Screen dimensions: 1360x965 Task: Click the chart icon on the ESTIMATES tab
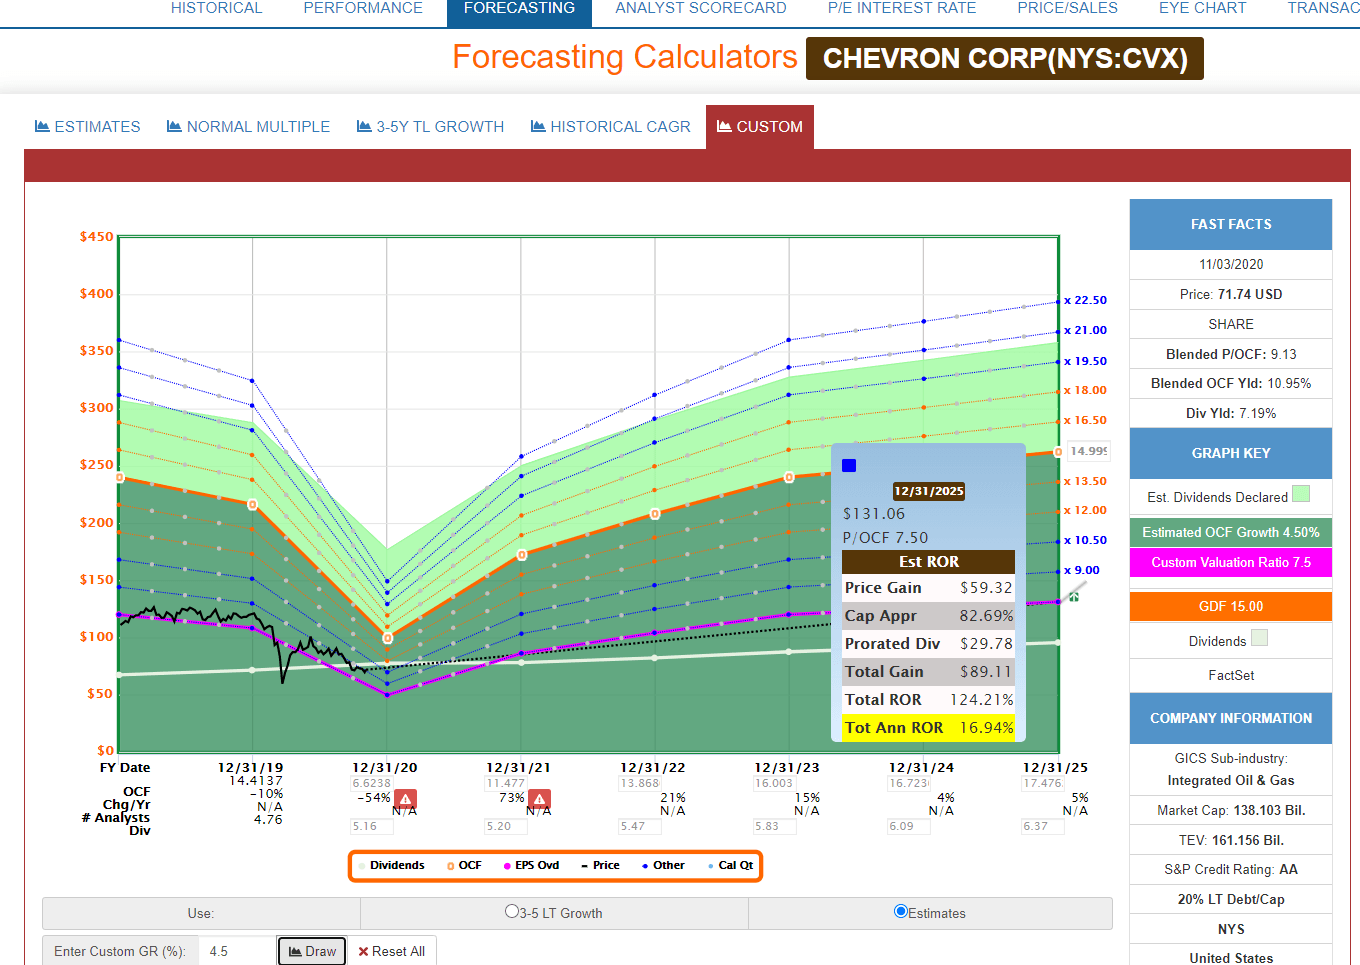(42, 126)
